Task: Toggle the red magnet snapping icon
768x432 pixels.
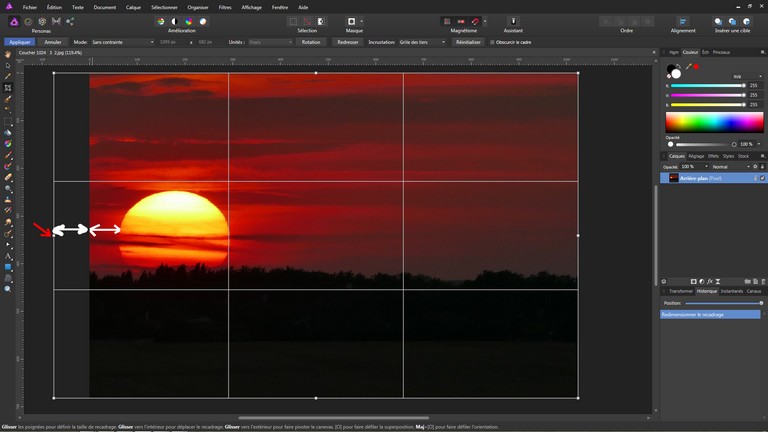Action: pyautogui.click(x=475, y=22)
